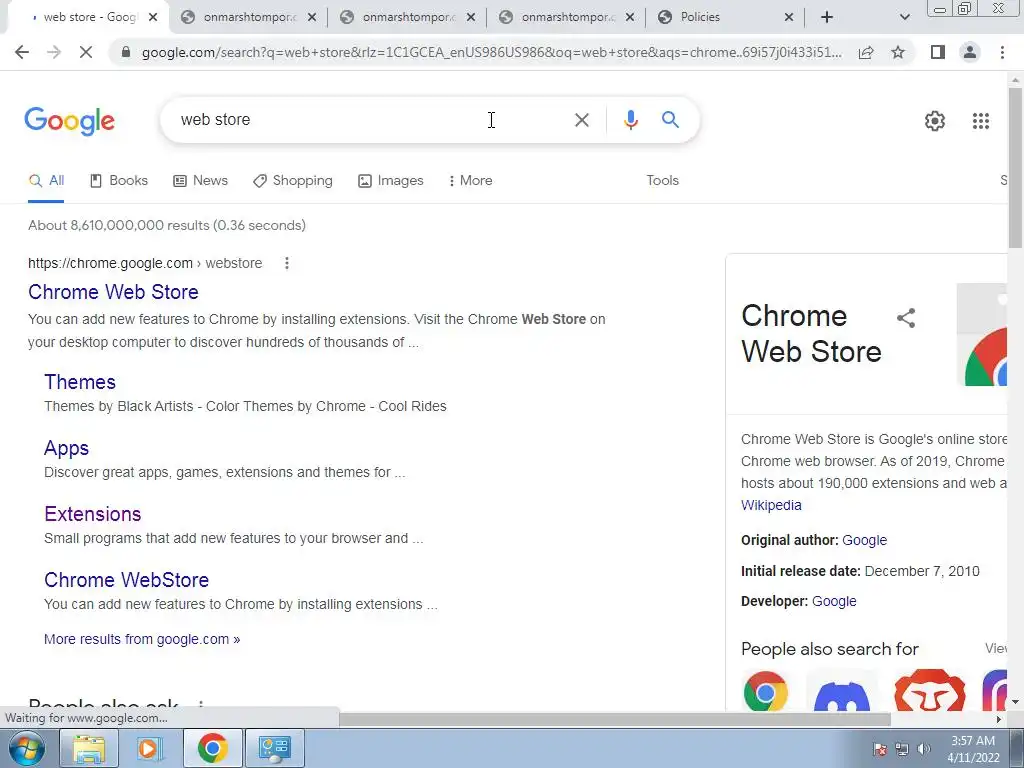Click the network icon in the system tray
The image size is (1024, 768).
click(x=902, y=749)
